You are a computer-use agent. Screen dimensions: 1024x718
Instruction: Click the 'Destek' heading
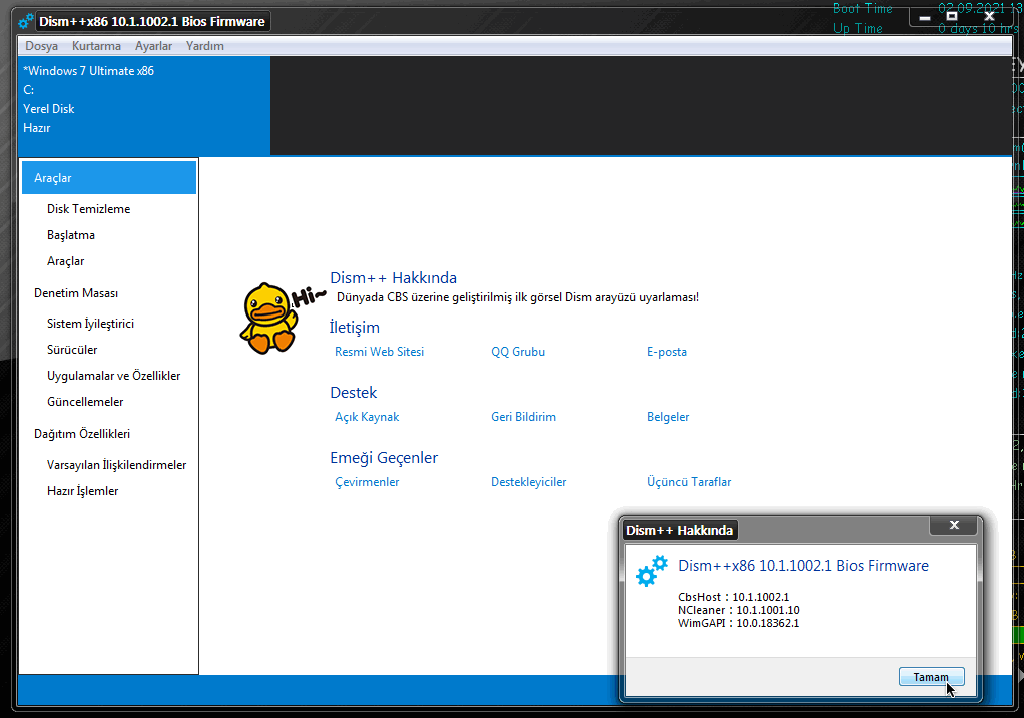354,393
